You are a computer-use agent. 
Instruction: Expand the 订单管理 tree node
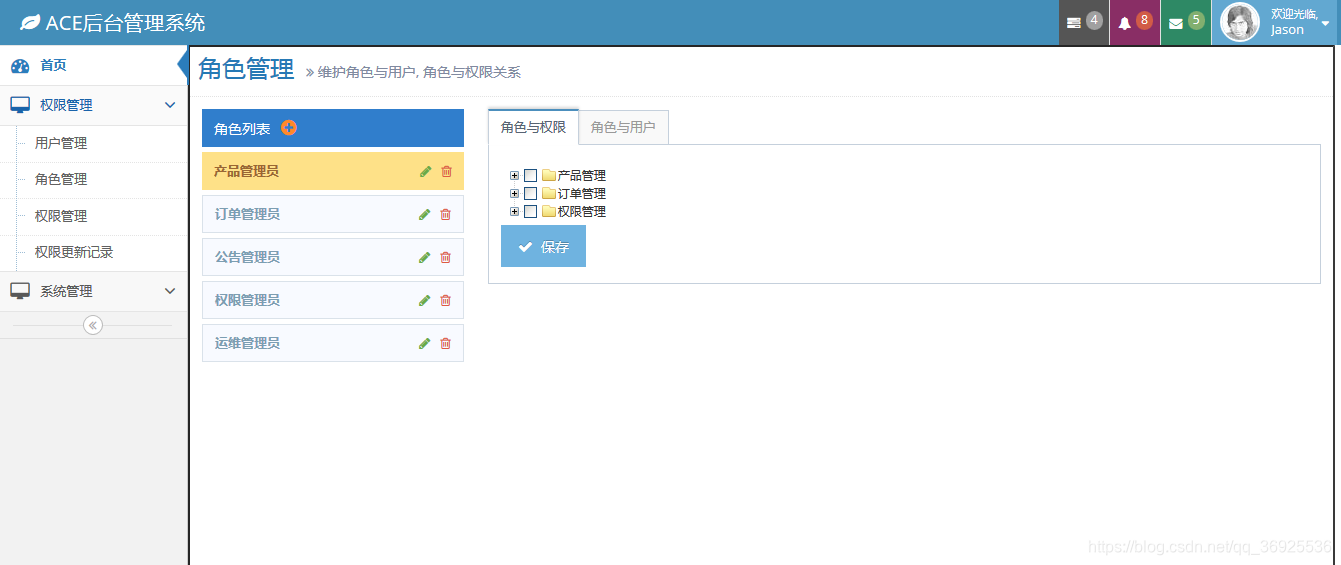click(x=515, y=193)
